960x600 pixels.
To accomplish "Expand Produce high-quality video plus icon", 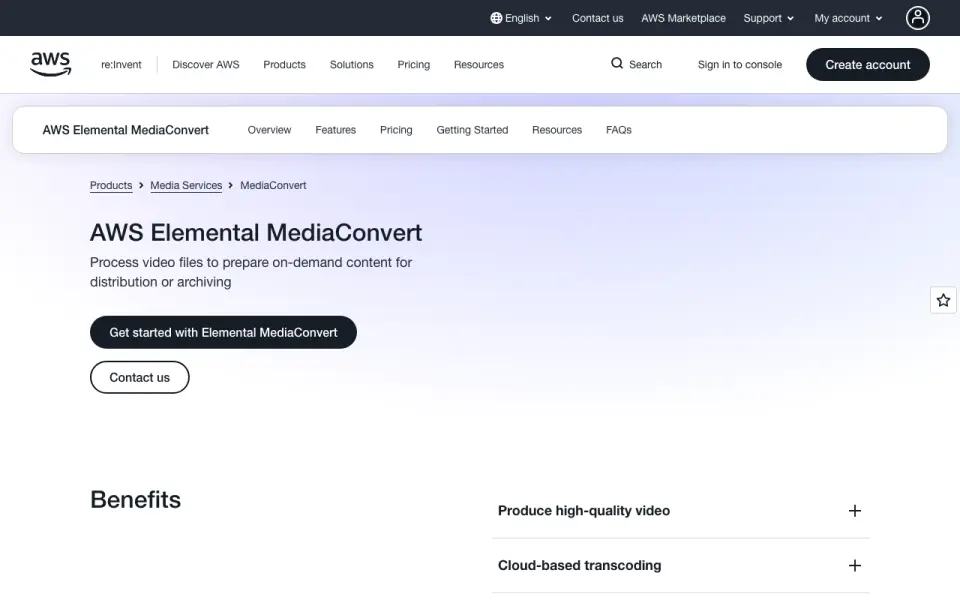I will coord(855,511).
